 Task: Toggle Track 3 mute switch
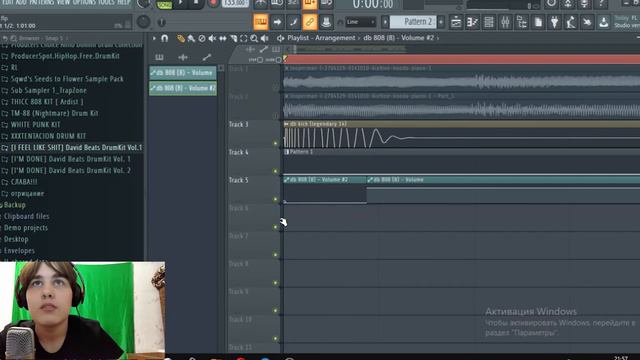(x=275, y=143)
